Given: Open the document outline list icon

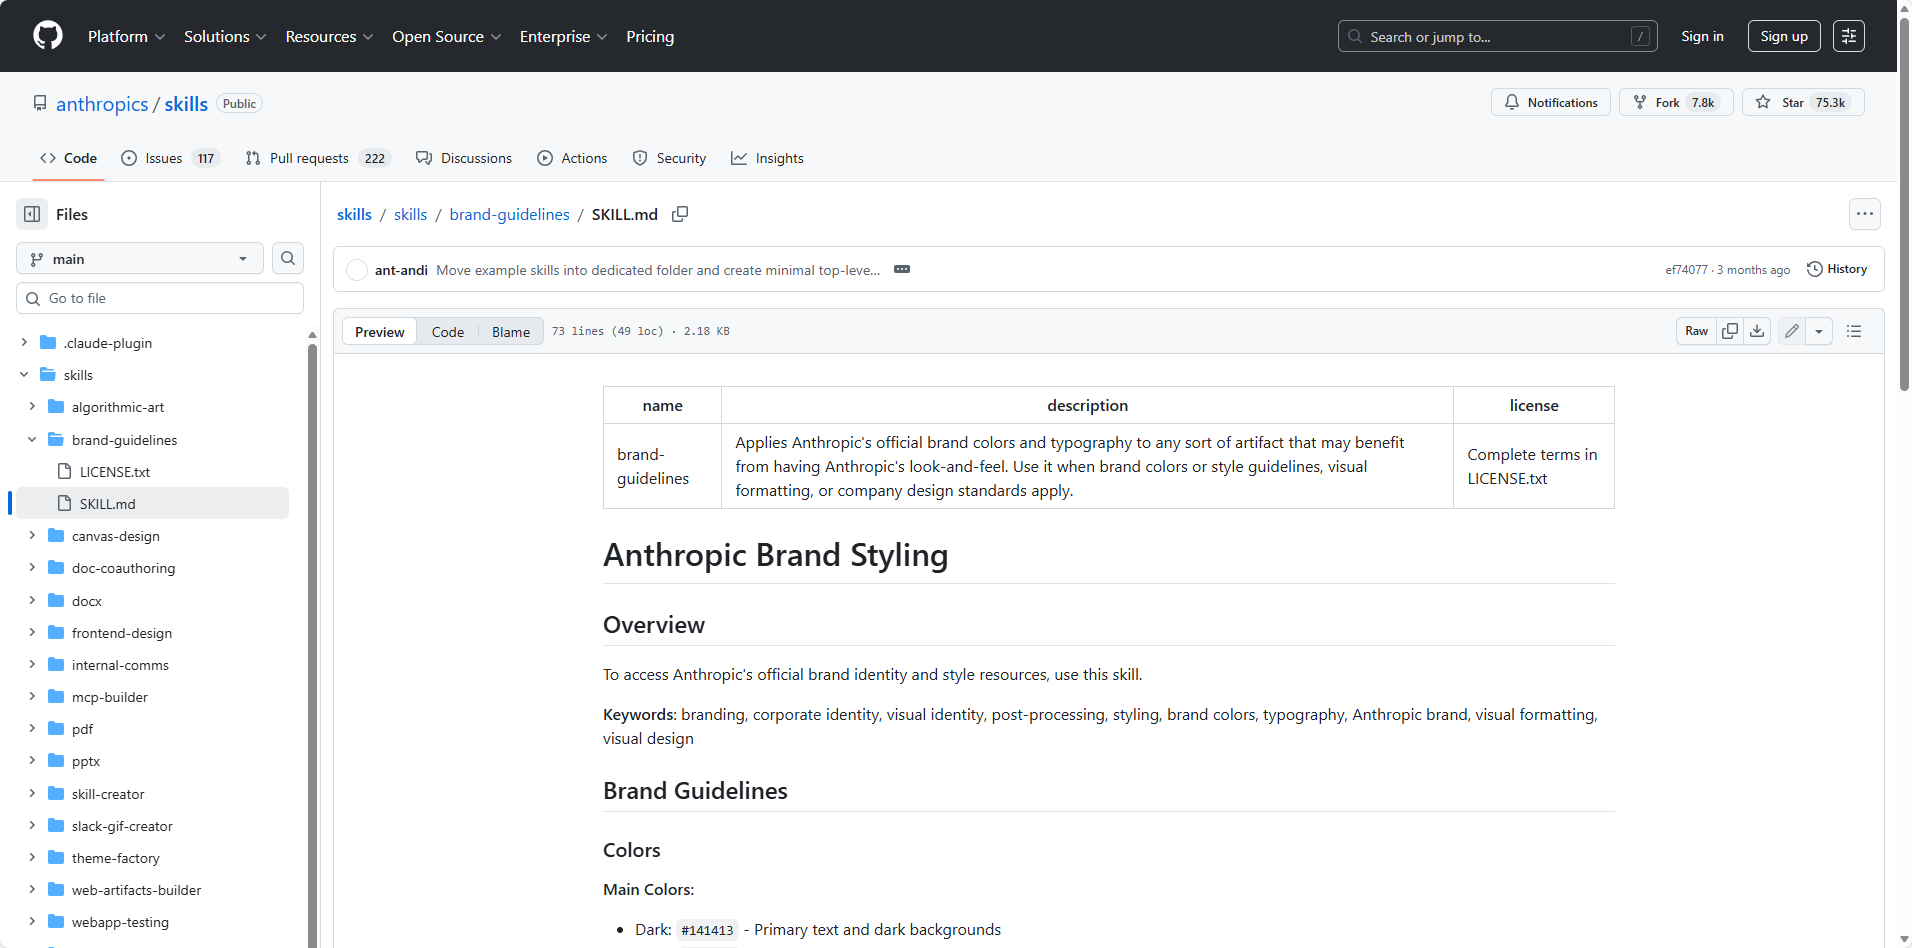Looking at the screenshot, I should (x=1854, y=331).
